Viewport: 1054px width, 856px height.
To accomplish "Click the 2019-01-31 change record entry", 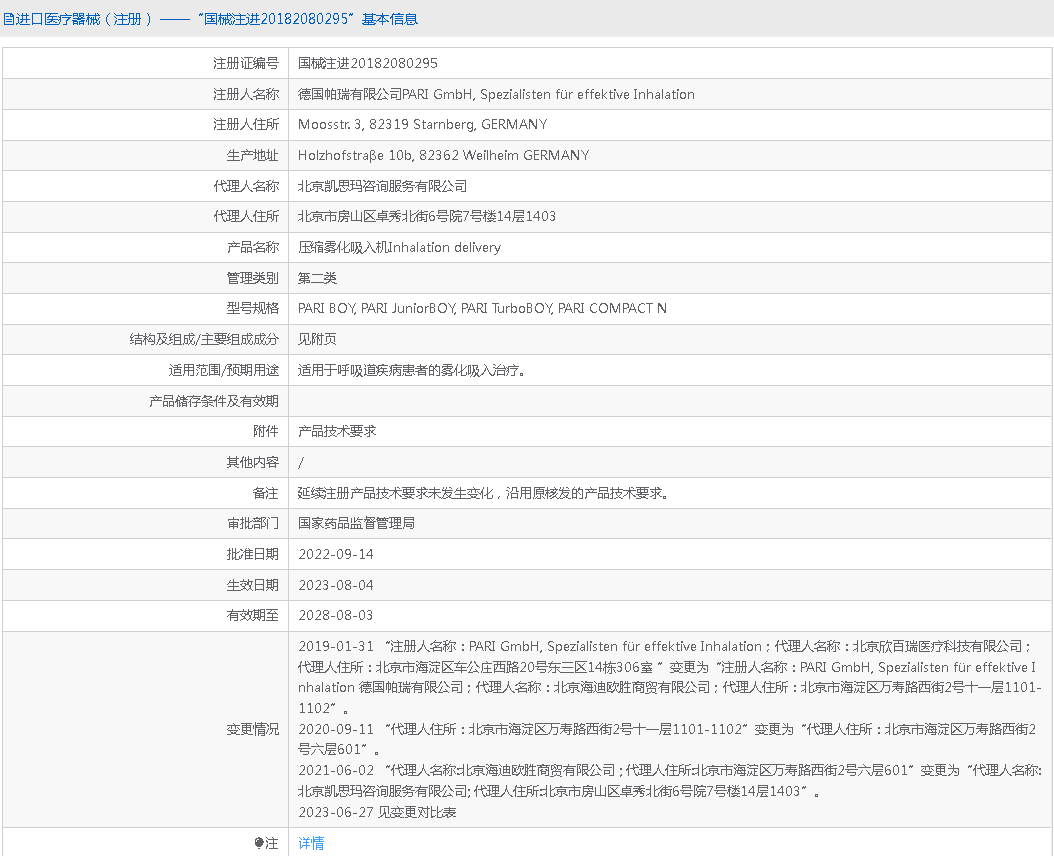I will (x=670, y=677).
